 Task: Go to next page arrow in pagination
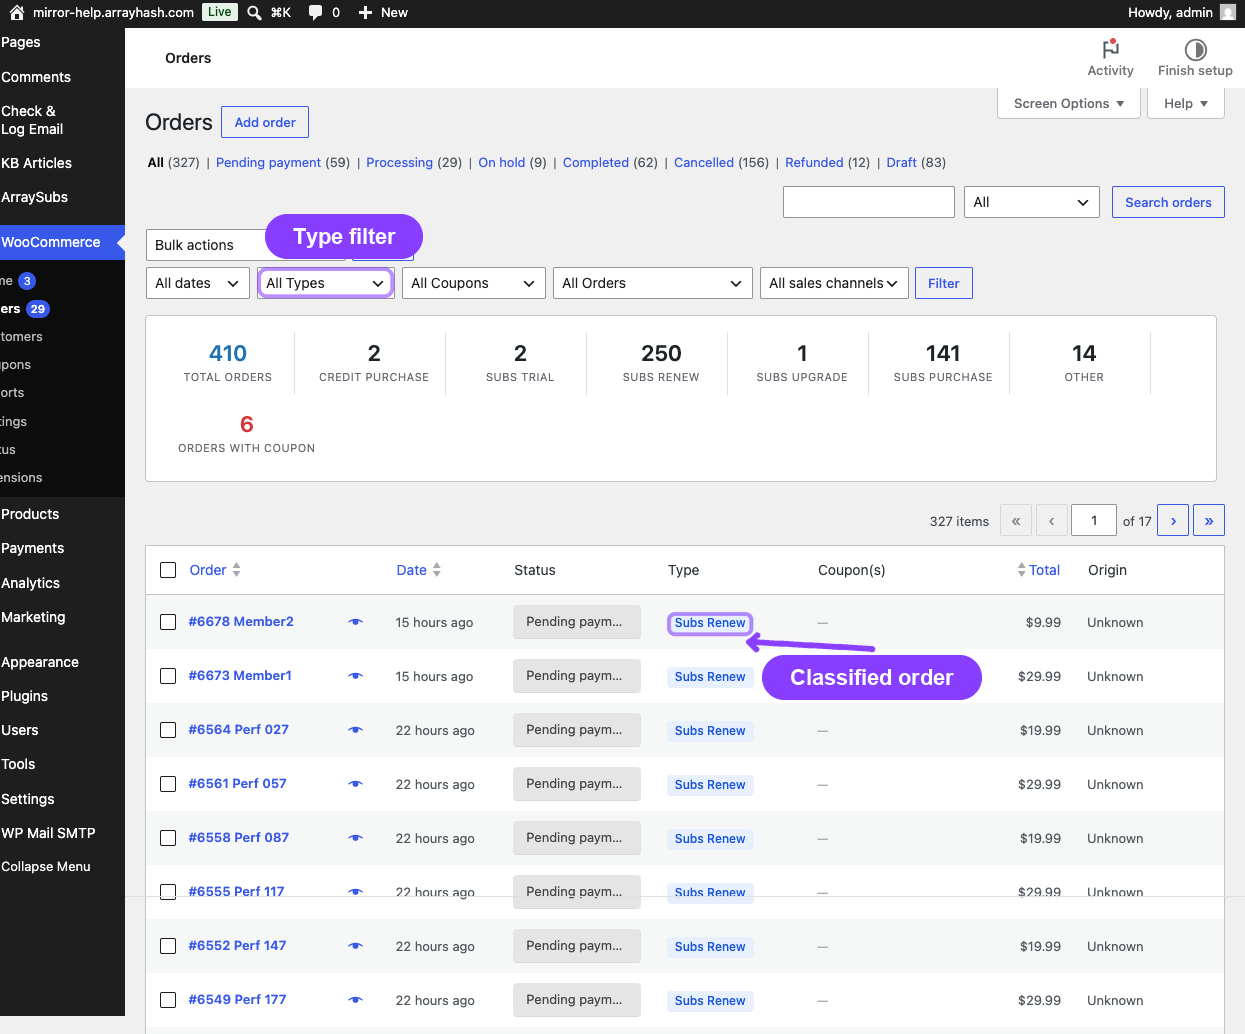pos(1173,520)
